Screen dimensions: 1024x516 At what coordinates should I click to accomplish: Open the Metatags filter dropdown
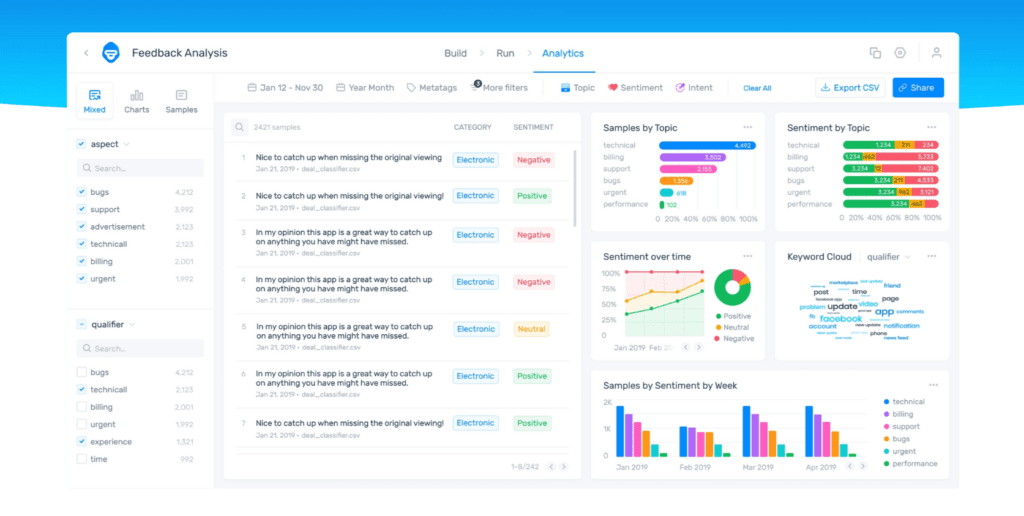[x=432, y=88]
